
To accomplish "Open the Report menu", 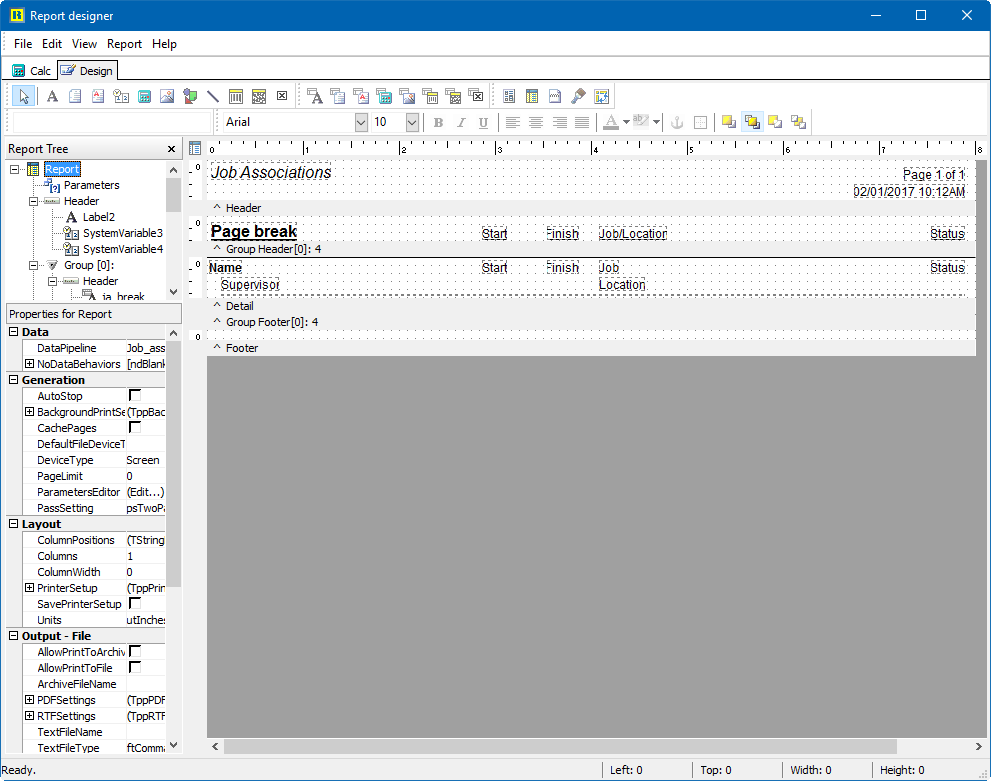I will tap(124, 44).
